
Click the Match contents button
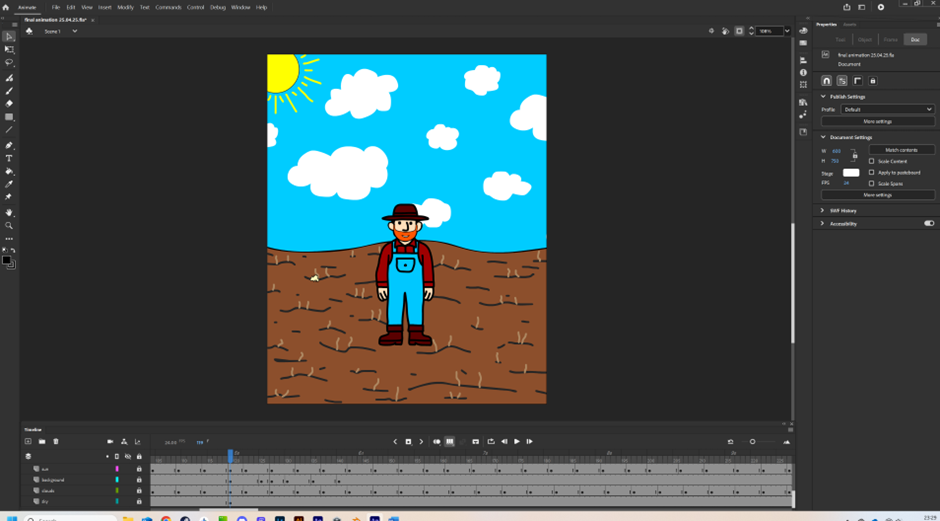click(901, 150)
